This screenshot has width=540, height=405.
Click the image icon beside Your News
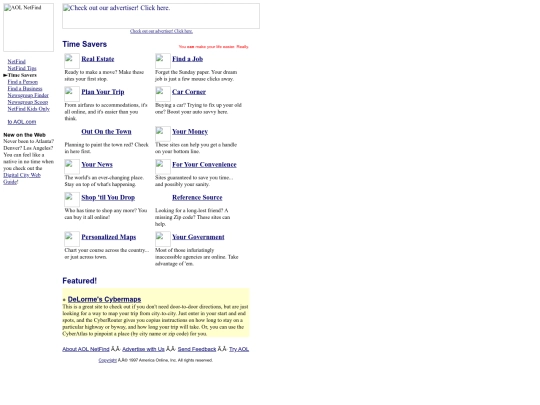coord(72,166)
